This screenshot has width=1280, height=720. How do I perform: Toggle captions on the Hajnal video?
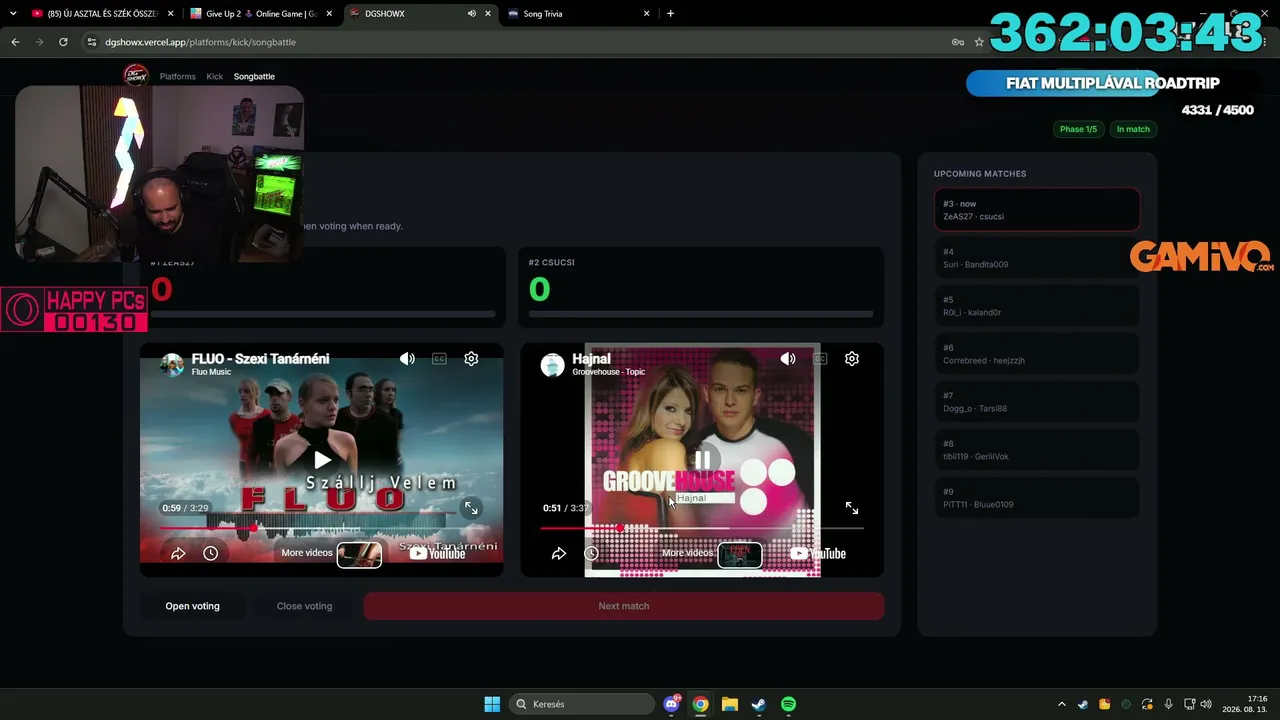pyautogui.click(x=820, y=359)
